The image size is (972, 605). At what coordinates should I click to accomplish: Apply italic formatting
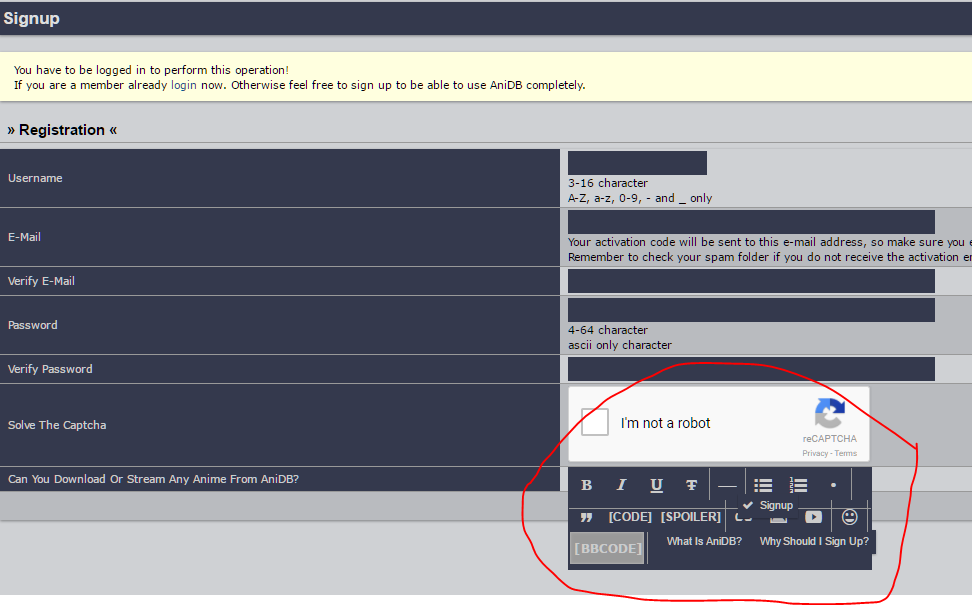coord(621,485)
